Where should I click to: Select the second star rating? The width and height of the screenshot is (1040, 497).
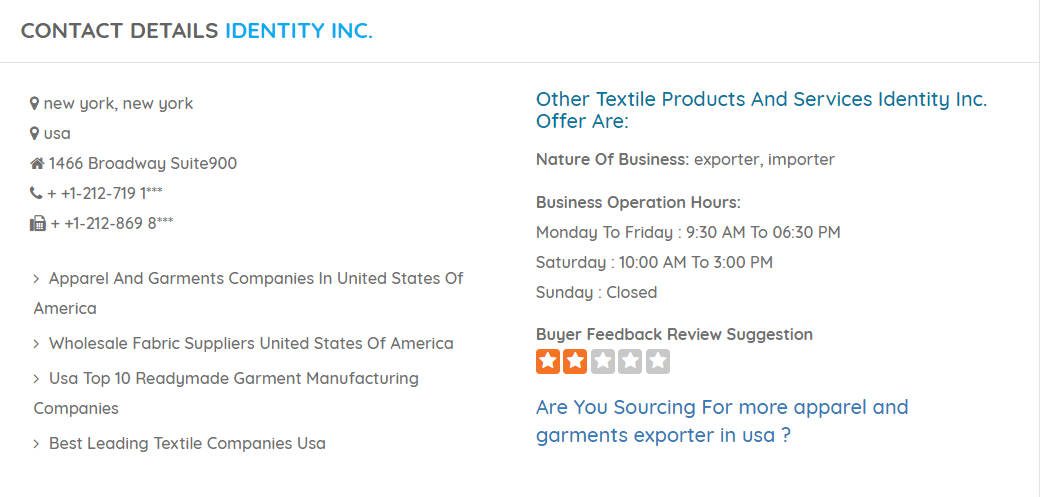[x=575, y=361]
